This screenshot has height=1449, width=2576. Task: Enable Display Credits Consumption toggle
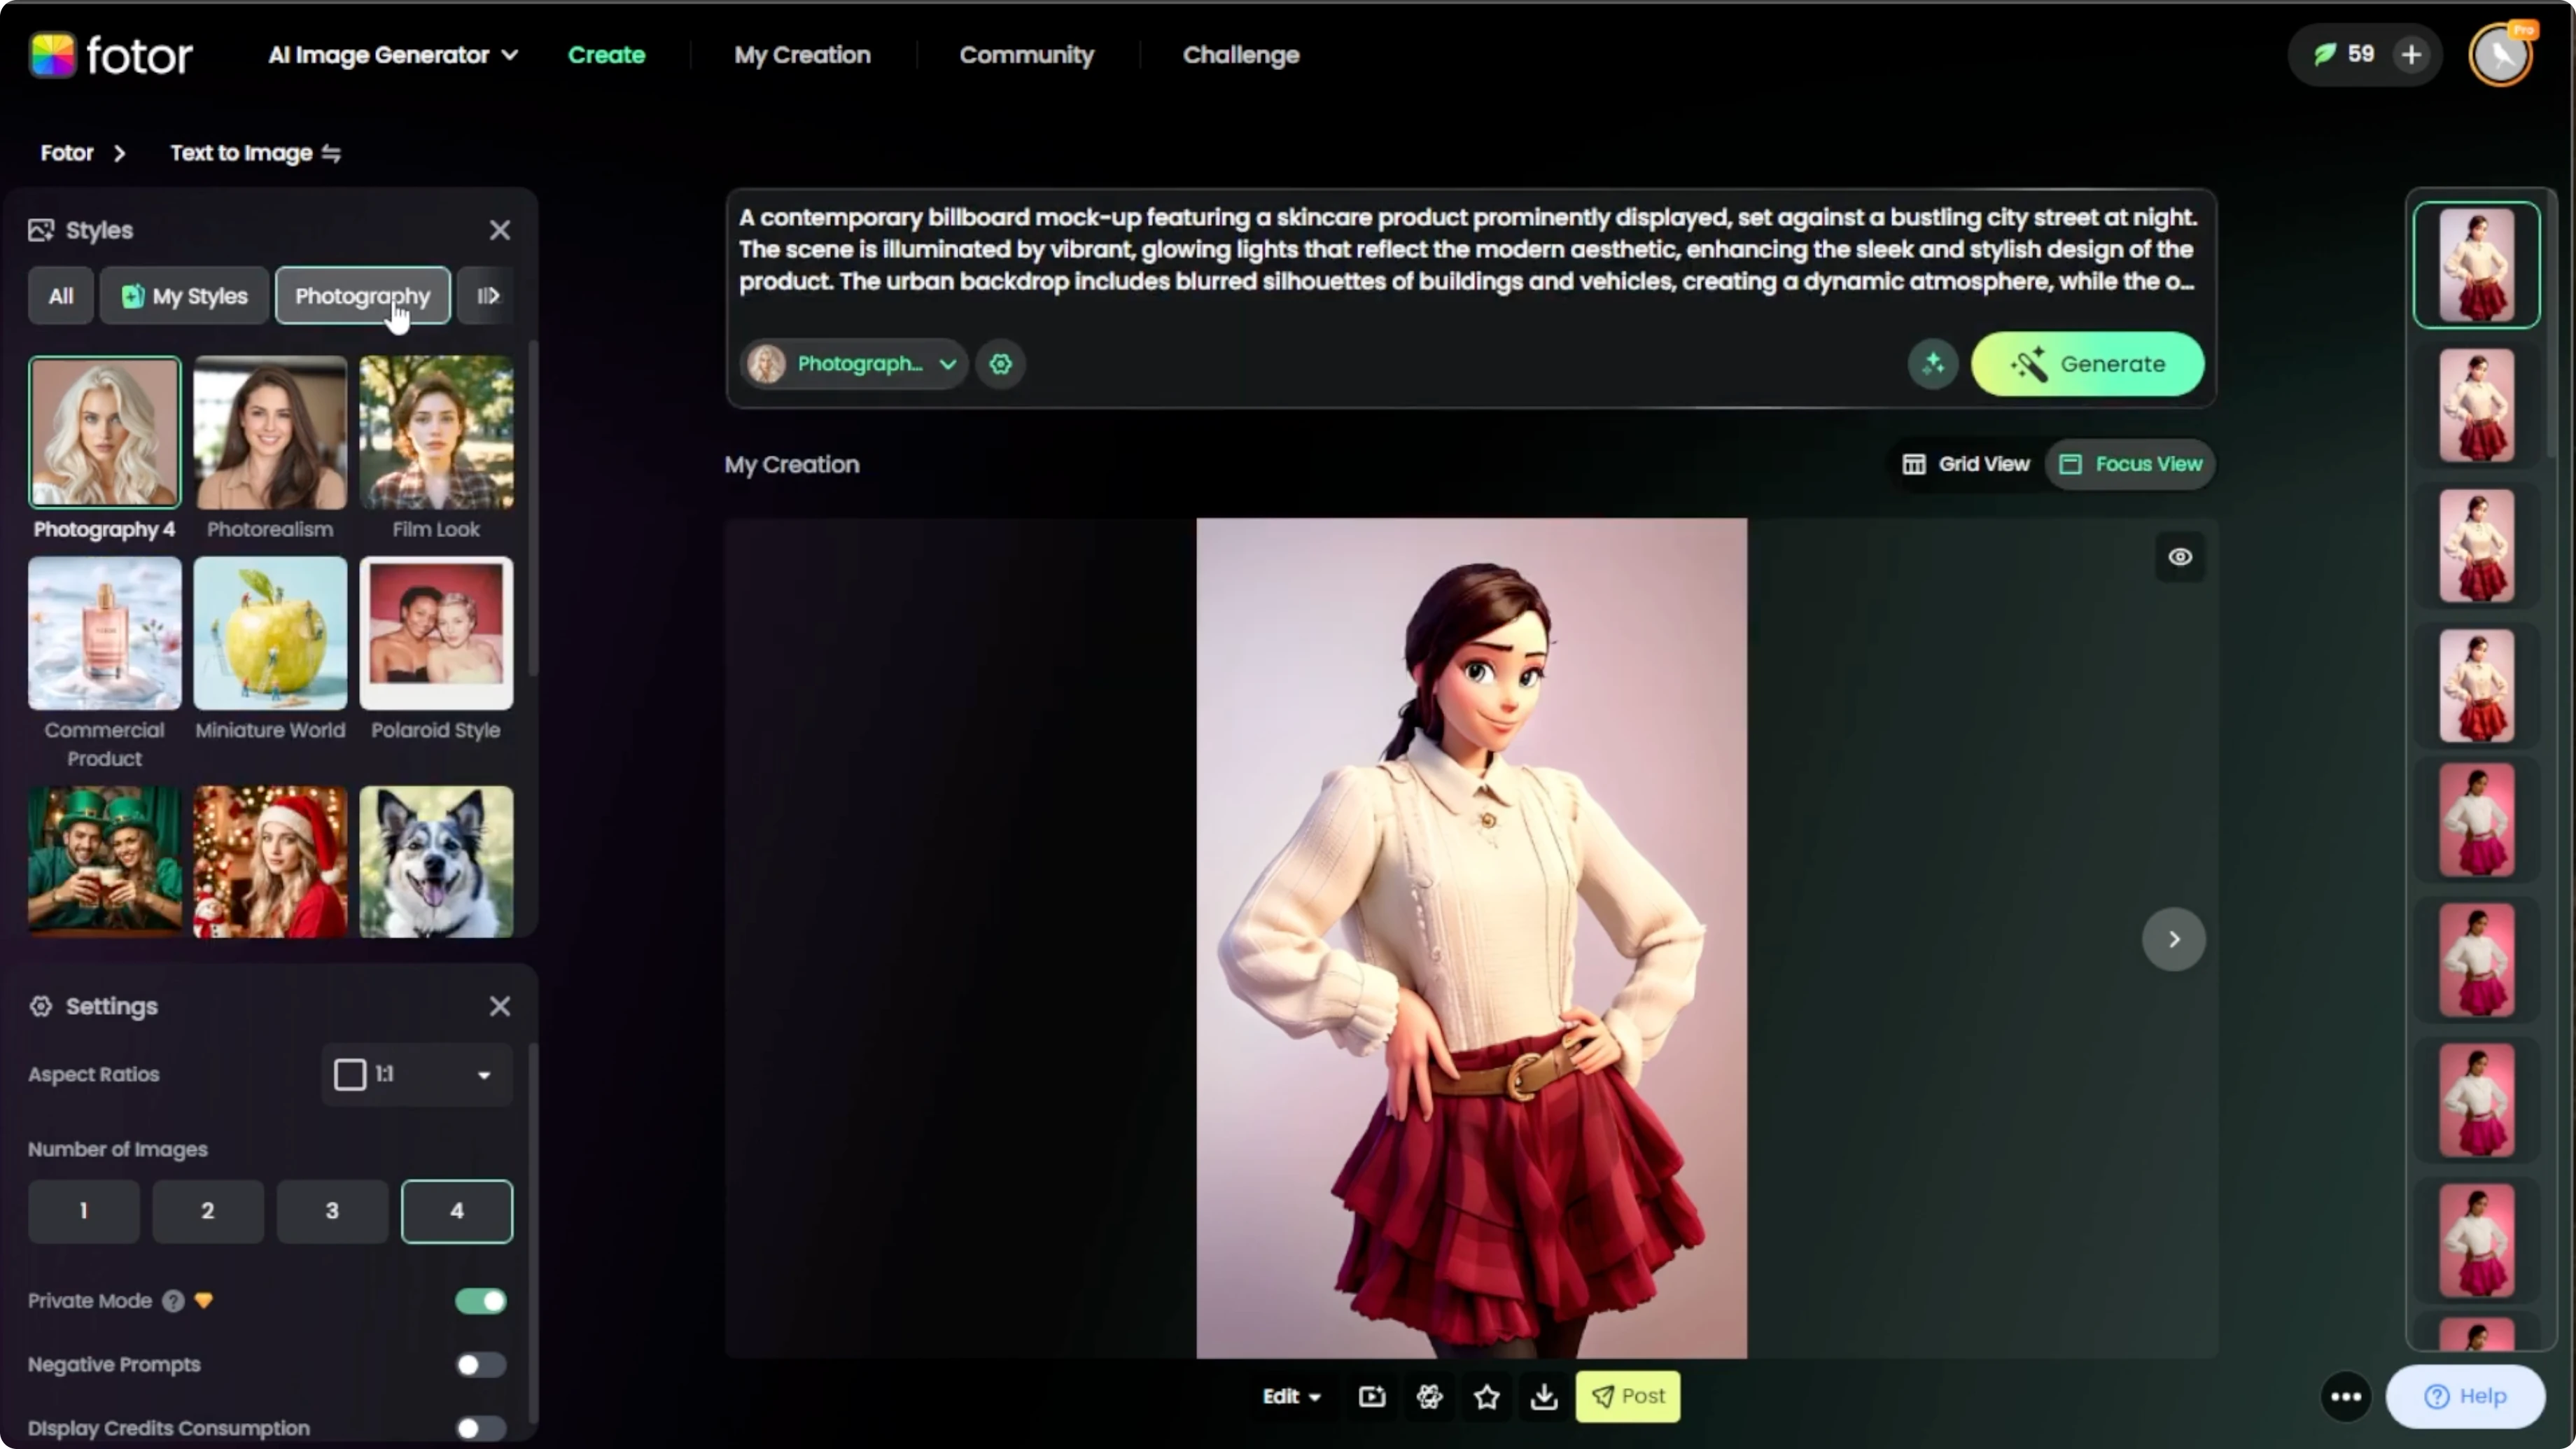coord(481,1428)
